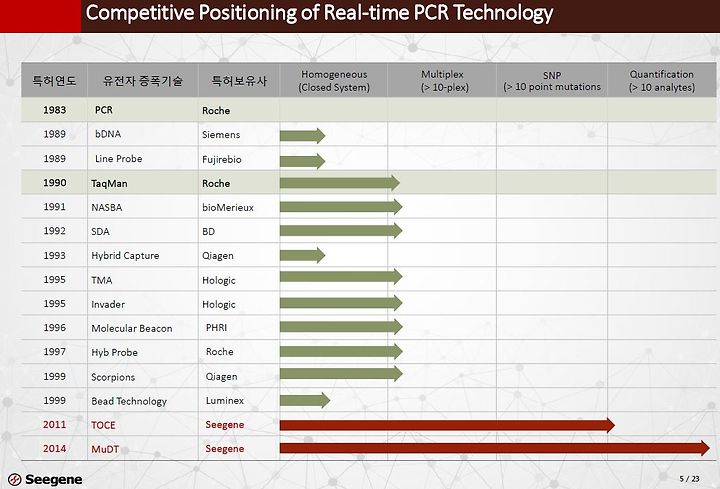720x489 pixels.
Task: Click 'Hologic' in the TMA row
Action: pyautogui.click(x=219, y=280)
